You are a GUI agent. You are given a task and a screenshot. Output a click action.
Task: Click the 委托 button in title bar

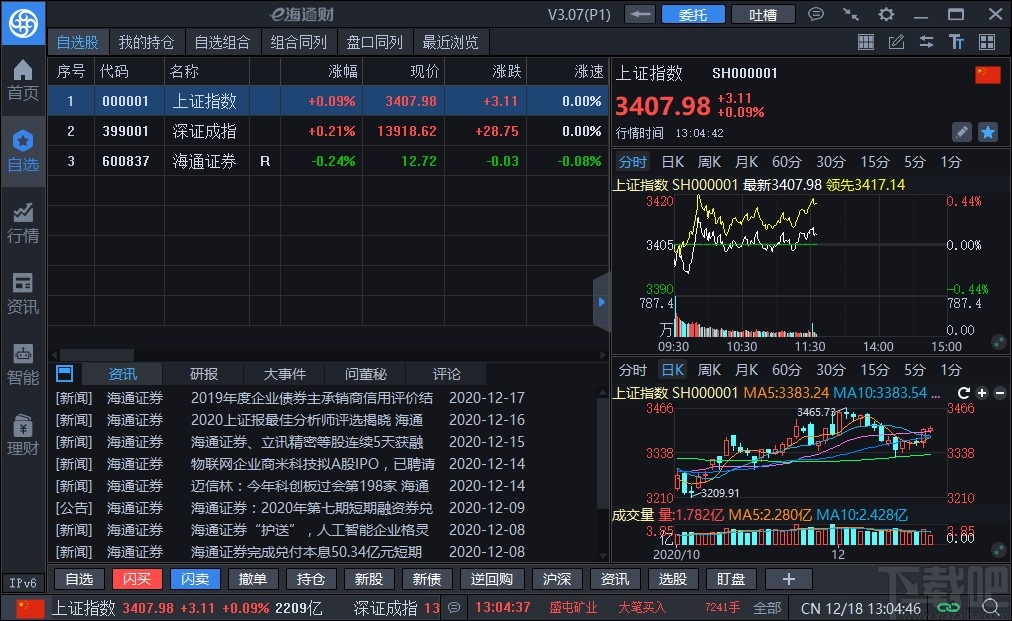693,14
